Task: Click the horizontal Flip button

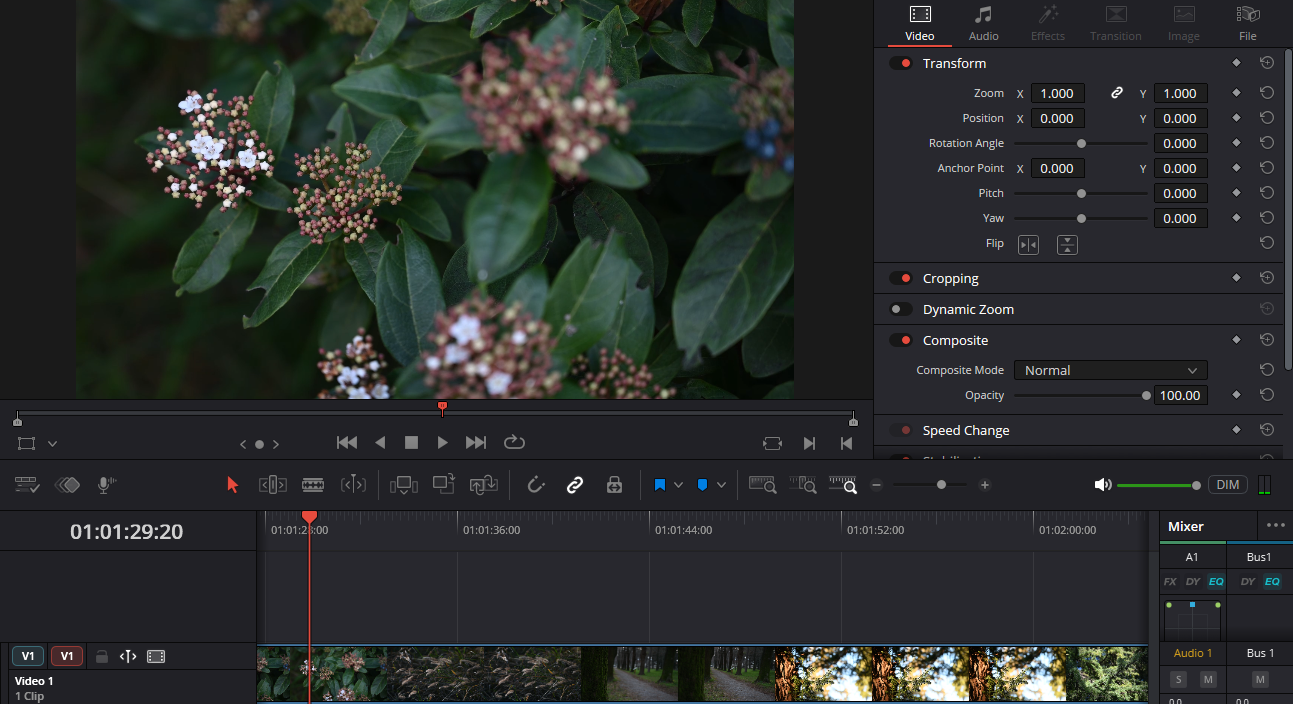Action: coord(1028,244)
